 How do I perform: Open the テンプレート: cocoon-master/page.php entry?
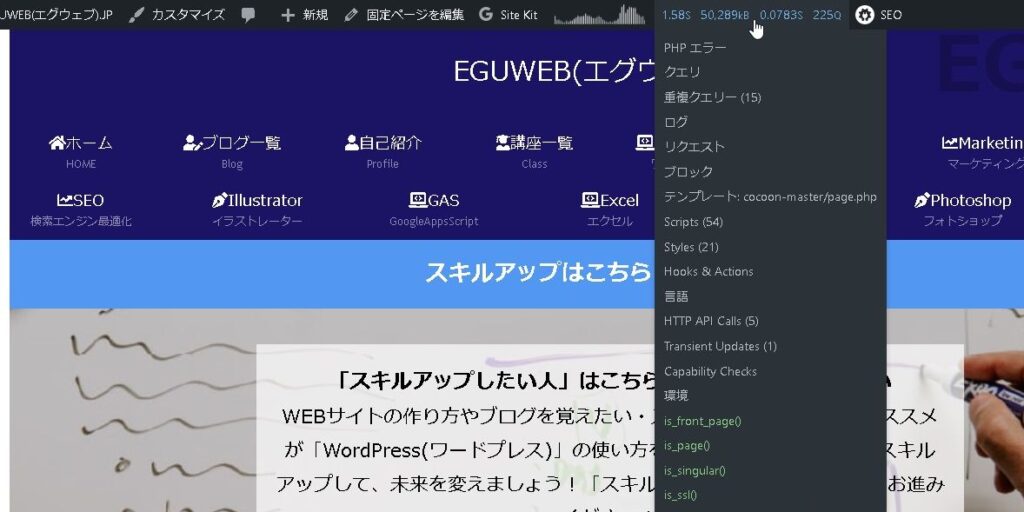(x=769, y=197)
